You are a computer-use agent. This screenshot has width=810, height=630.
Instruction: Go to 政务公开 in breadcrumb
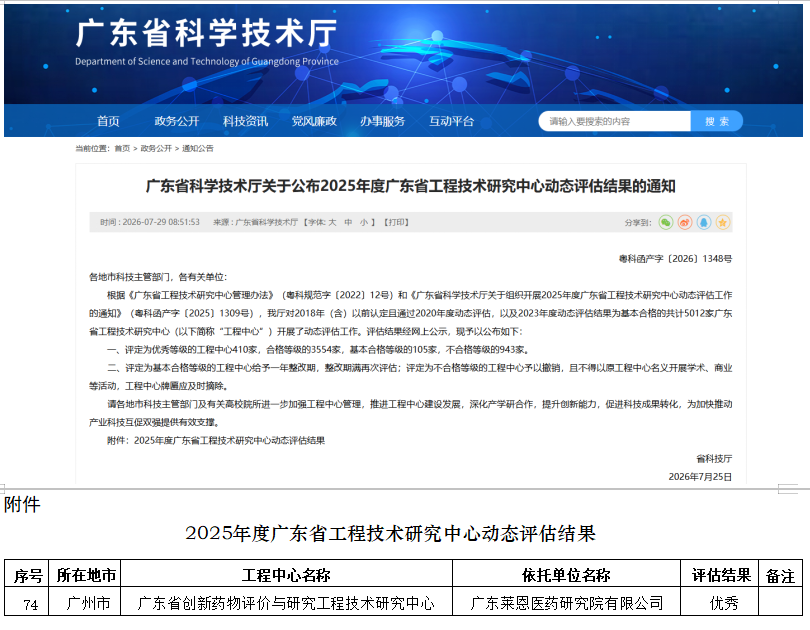(156, 149)
